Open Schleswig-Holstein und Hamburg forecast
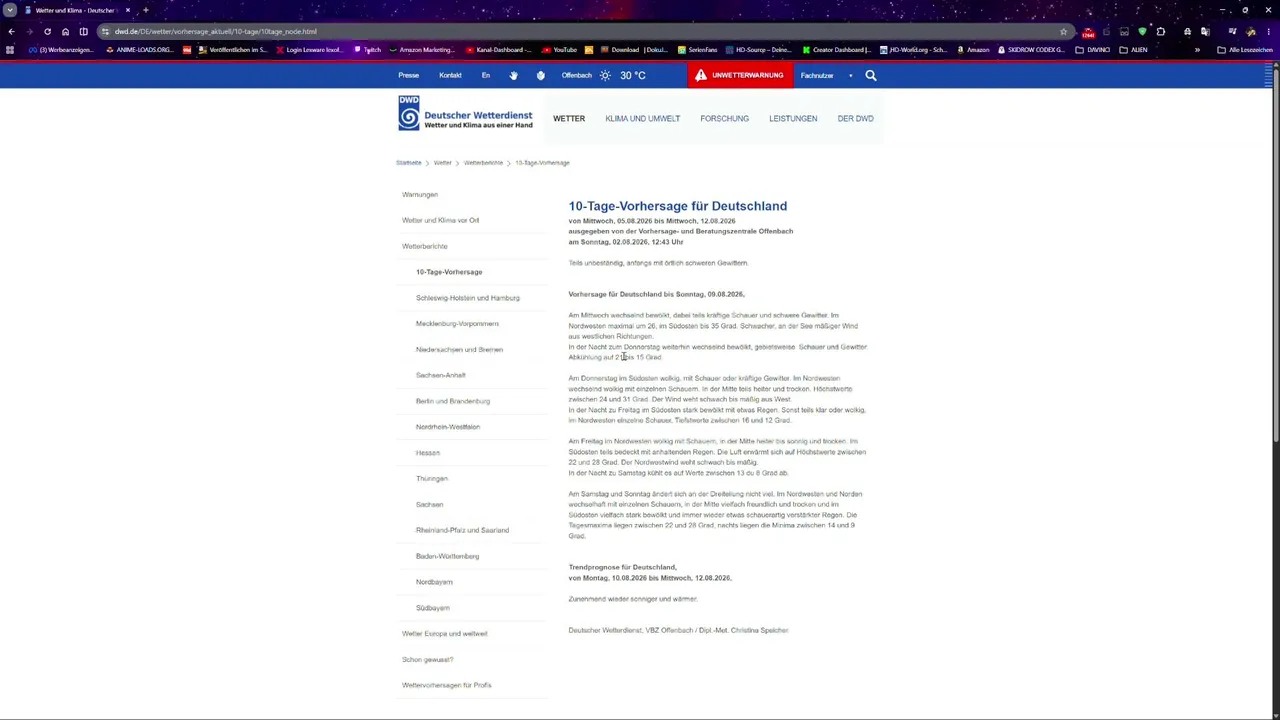The width and height of the screenshot is (1280, 720). coord(467,298)
